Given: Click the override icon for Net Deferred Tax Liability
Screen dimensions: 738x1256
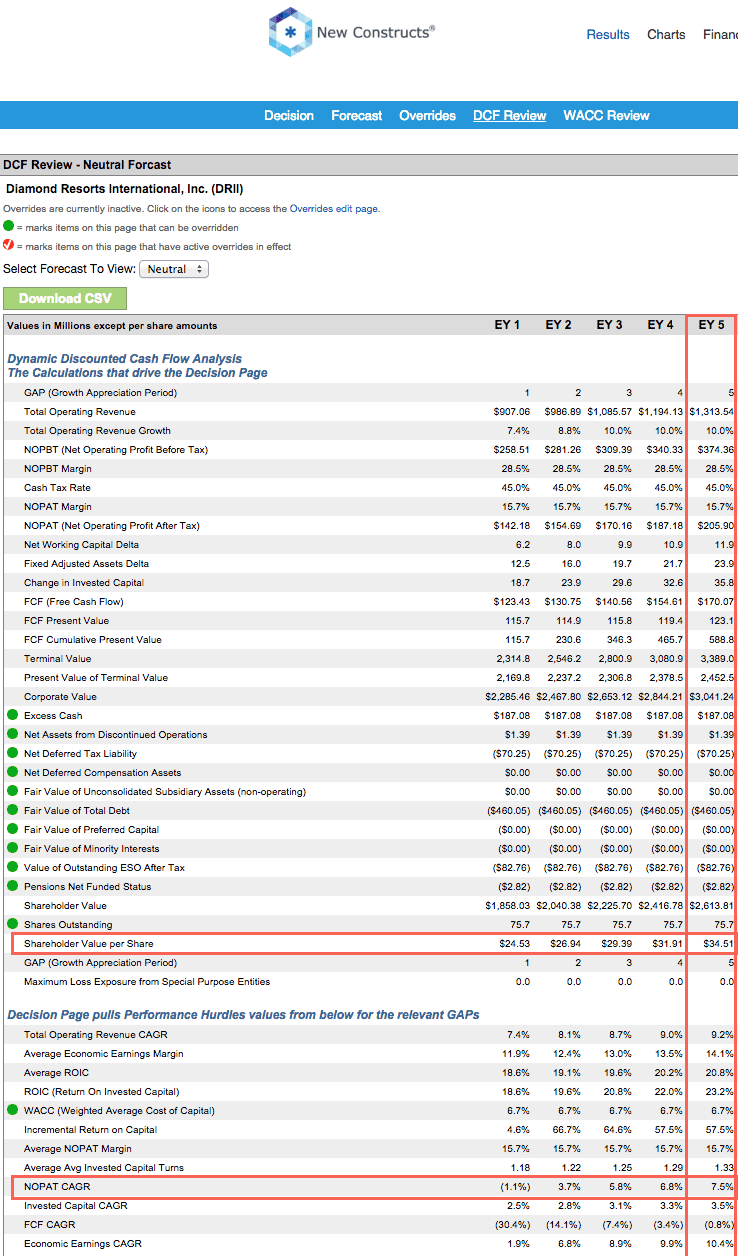Looking at the screenshot, I should 12,753.
